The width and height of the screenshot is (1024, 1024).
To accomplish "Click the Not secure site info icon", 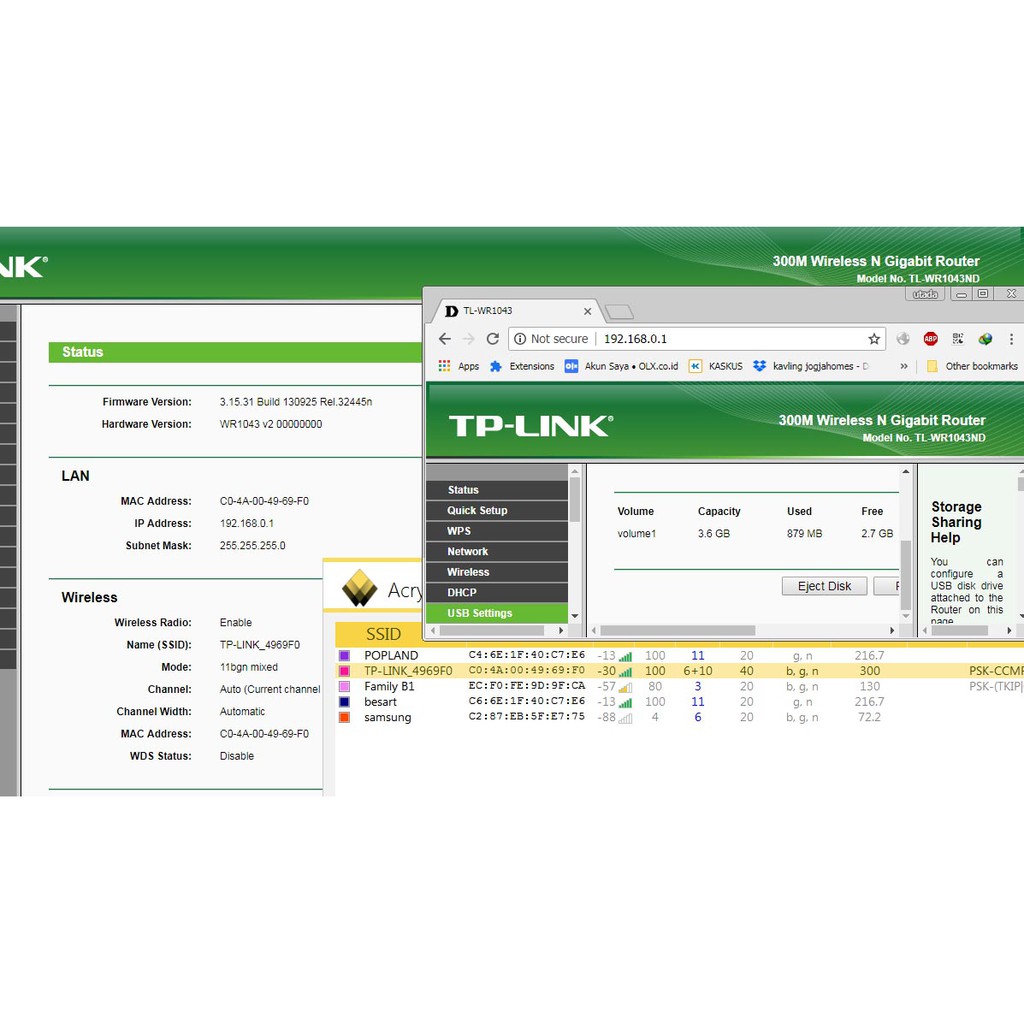I will 520,339.
